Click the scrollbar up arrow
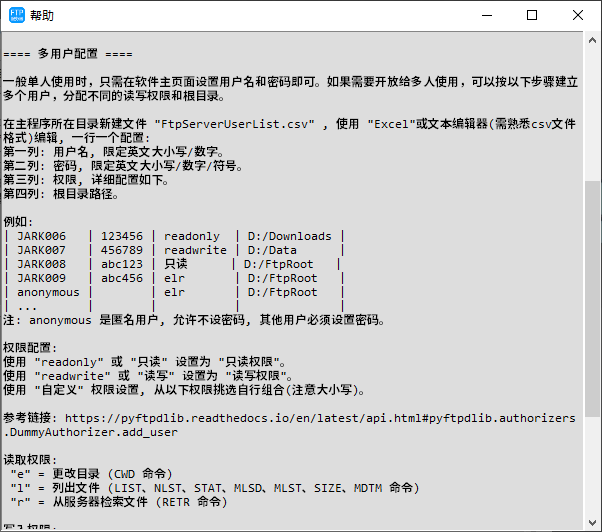Viewport: 602px width, 532px height. click(x=592, y=40)
